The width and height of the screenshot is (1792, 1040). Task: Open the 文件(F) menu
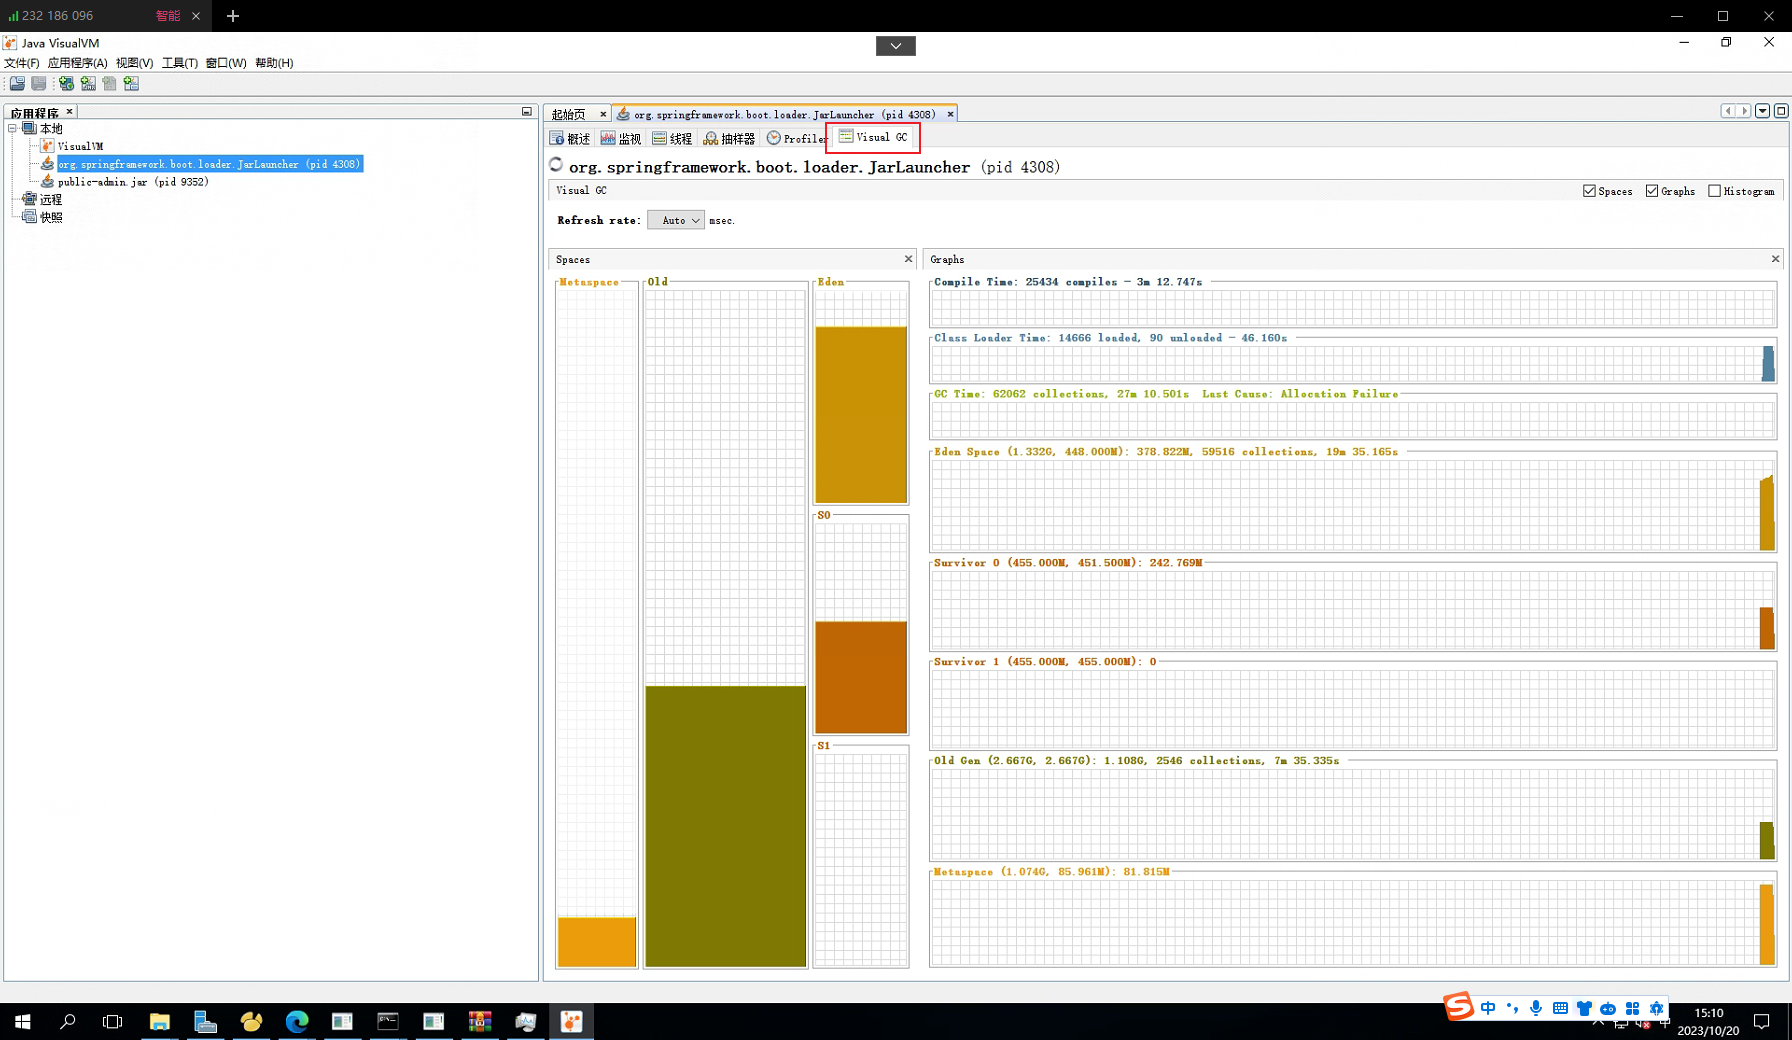coord(22,63)
